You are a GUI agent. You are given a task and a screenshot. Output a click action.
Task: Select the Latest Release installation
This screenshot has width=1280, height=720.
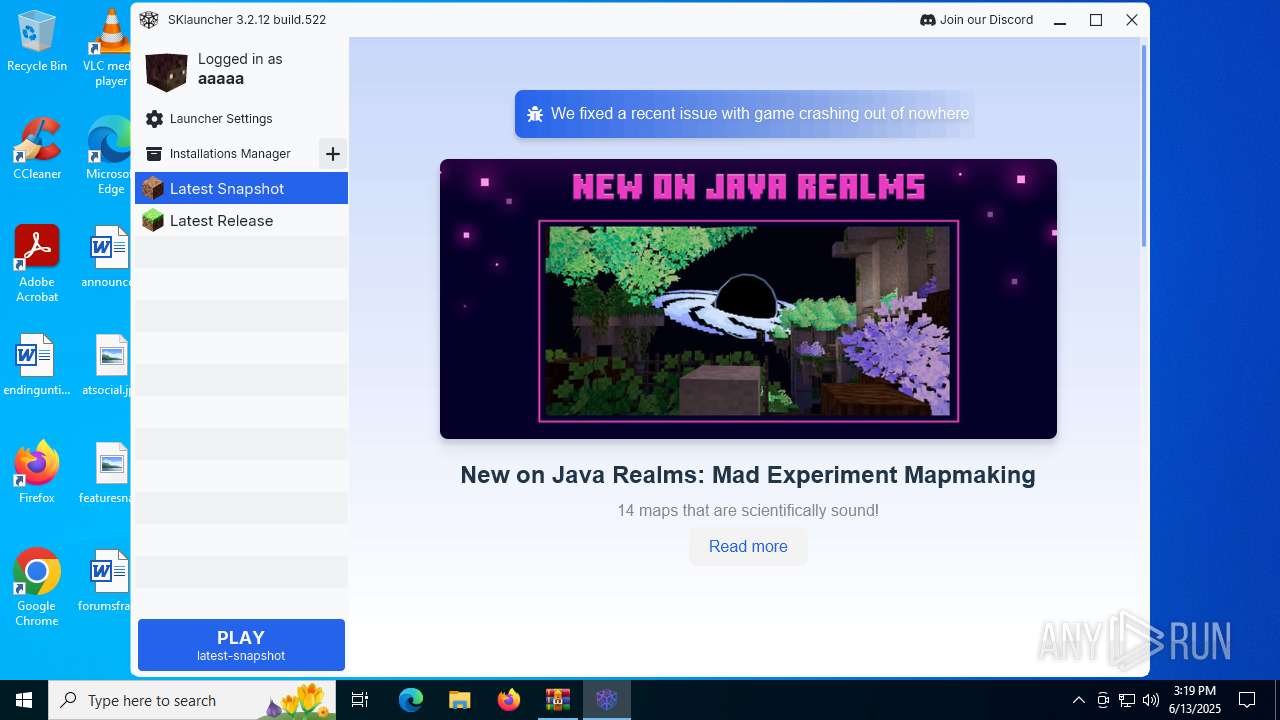(241, 220)
